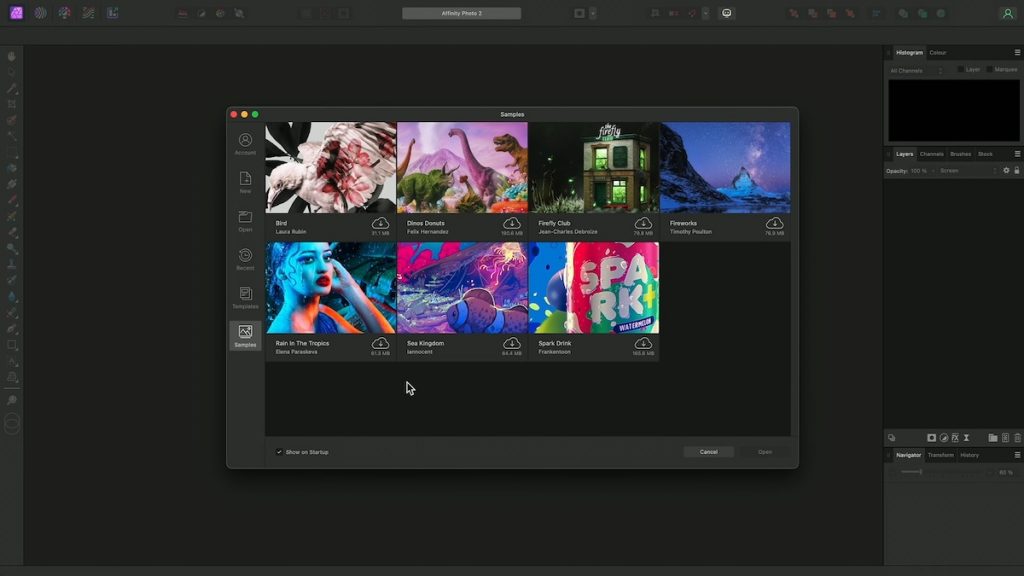Viewport: 1024px width, 576px height.
Task: Select the View hand tool
Action: (12, 57)
